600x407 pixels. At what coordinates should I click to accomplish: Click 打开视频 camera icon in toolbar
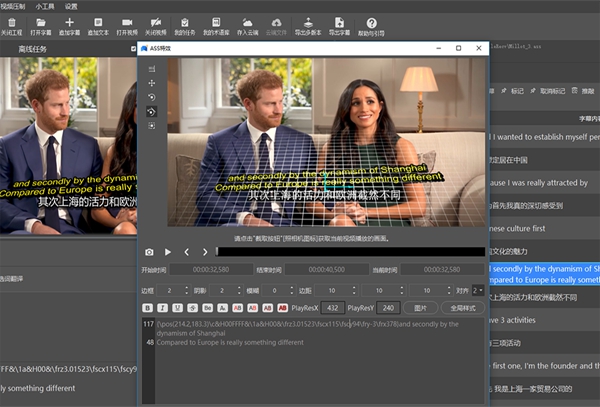pos(125,21)
